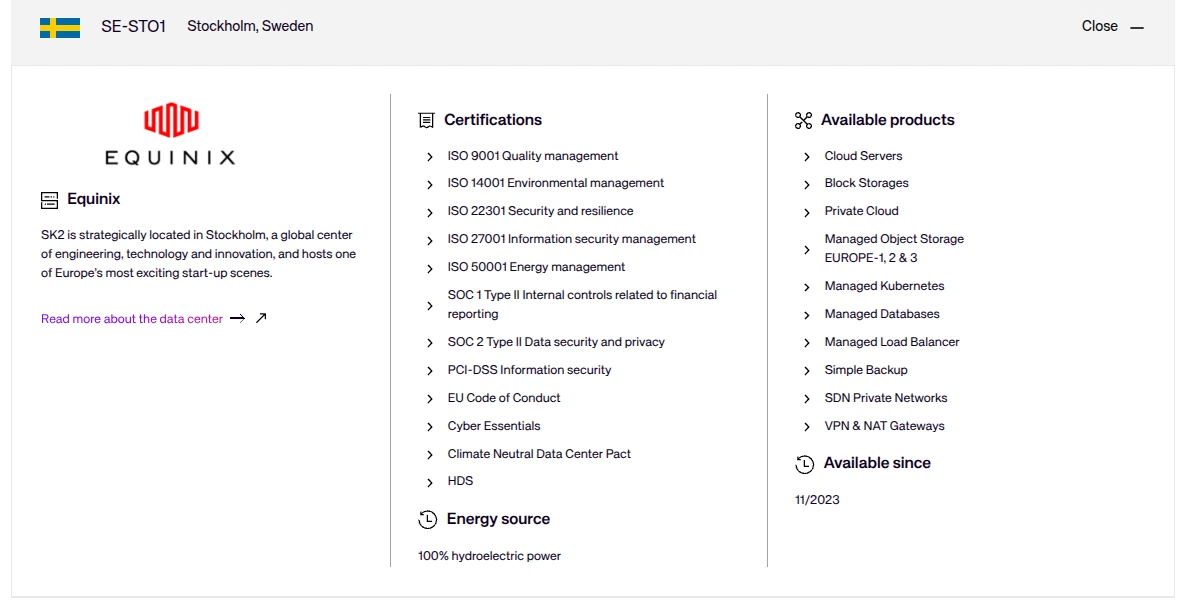
Task: Open ISO 14001 Environmental management
Action: click(556, 183)
